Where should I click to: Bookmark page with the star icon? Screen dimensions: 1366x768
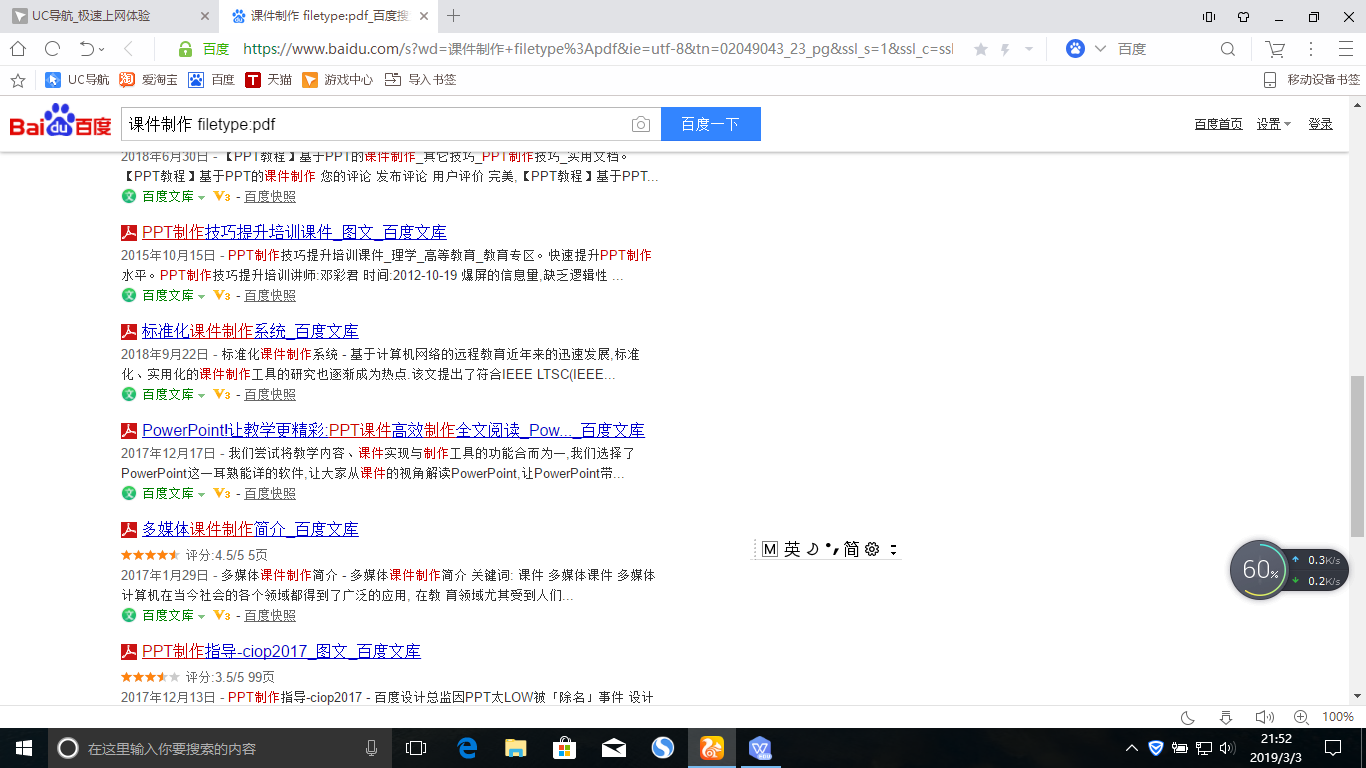(x=981, y=49)
